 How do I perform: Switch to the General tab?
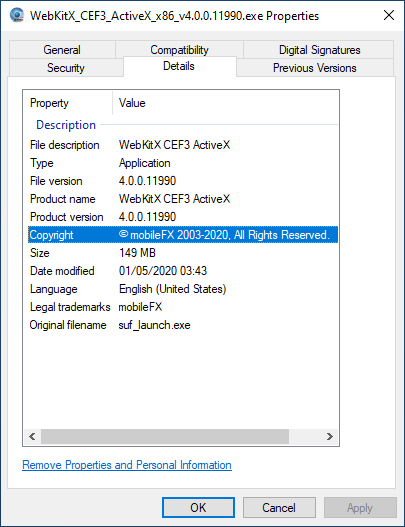(x=62, y=50)
